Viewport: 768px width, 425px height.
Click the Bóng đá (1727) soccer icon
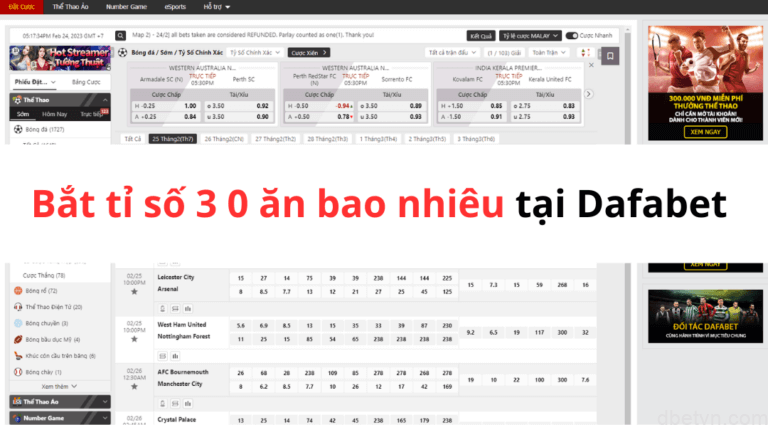pyautogui.click(x=18, y=129)
